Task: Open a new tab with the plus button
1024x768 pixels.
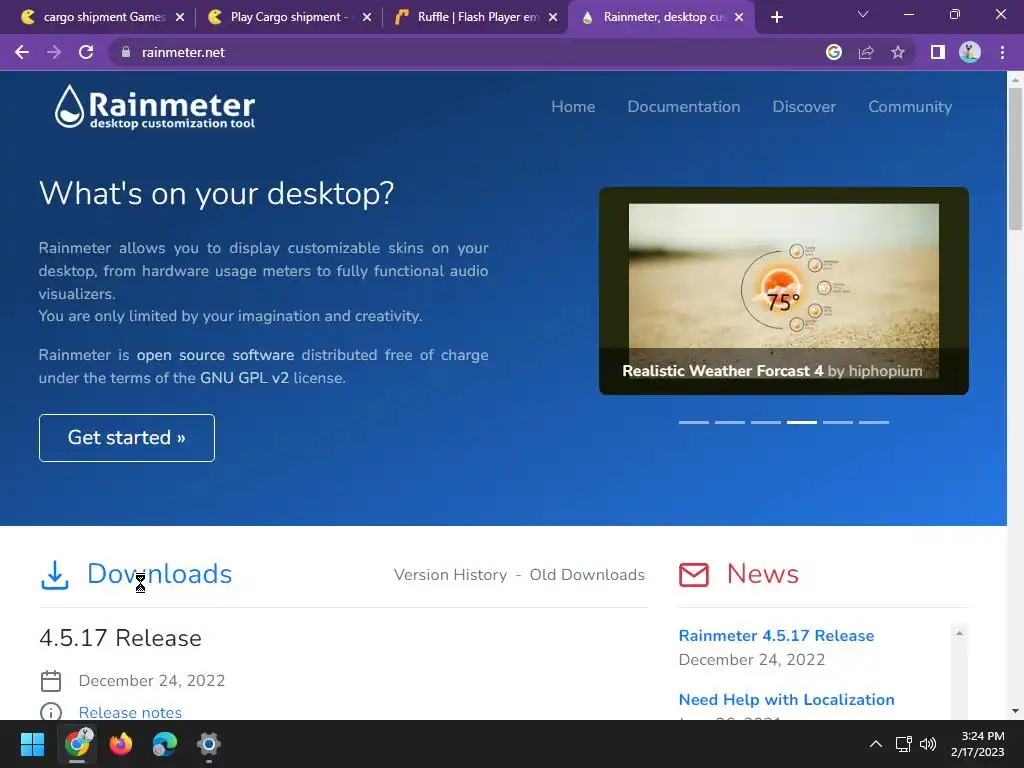Action: click(x=776, y=17)
